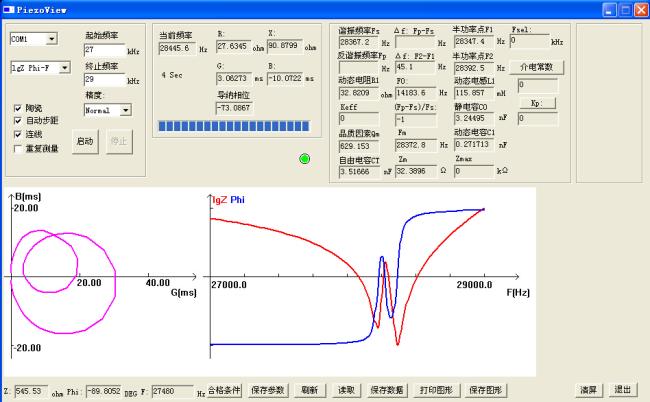Click the Kp: button
This screenshot has height=402, width=650.
coord(537,102)
